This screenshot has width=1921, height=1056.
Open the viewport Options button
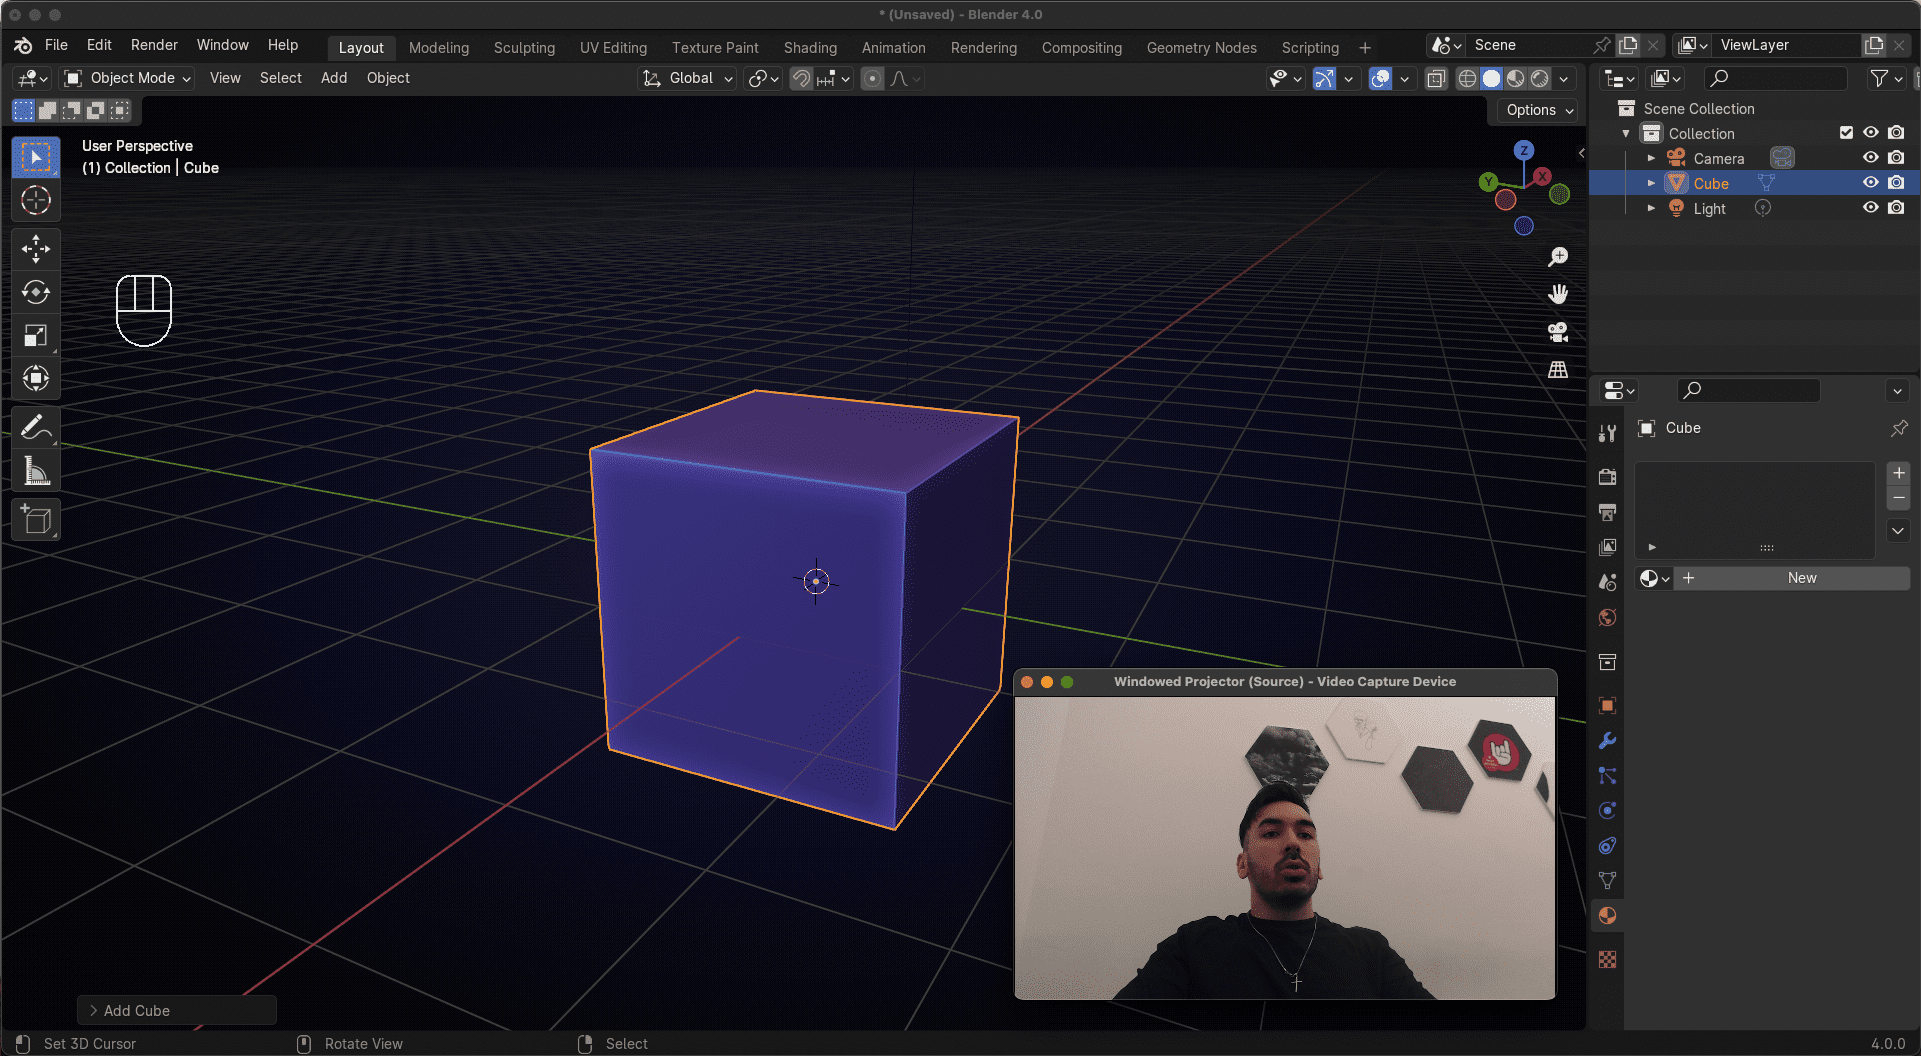pyautogui.click(x=1539, y=110)
